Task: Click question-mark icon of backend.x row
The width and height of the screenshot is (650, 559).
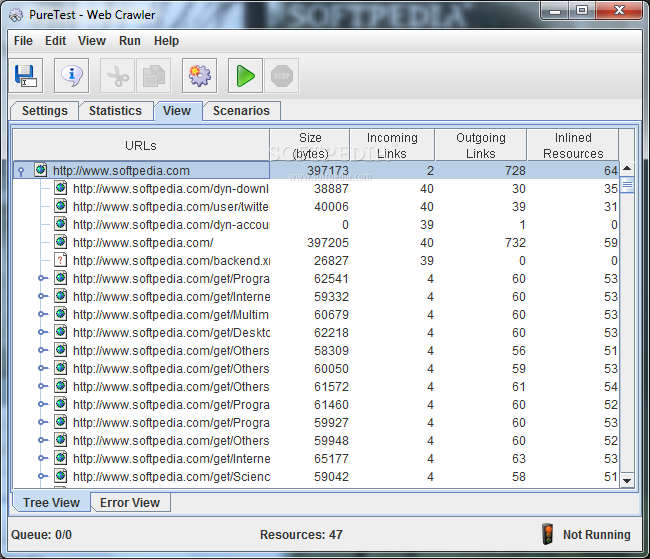Action: (x=61, y=260)
